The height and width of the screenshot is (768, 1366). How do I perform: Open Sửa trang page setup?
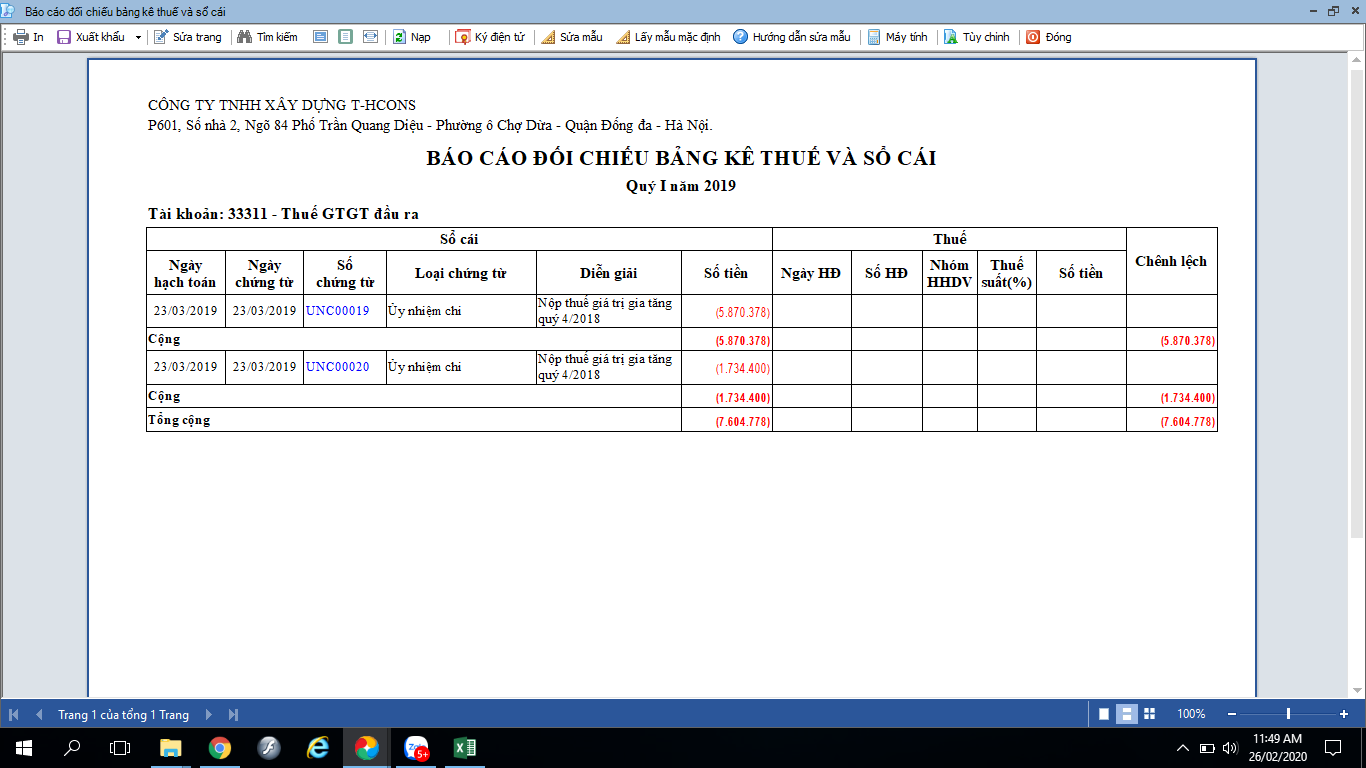(x=187, y=37)
